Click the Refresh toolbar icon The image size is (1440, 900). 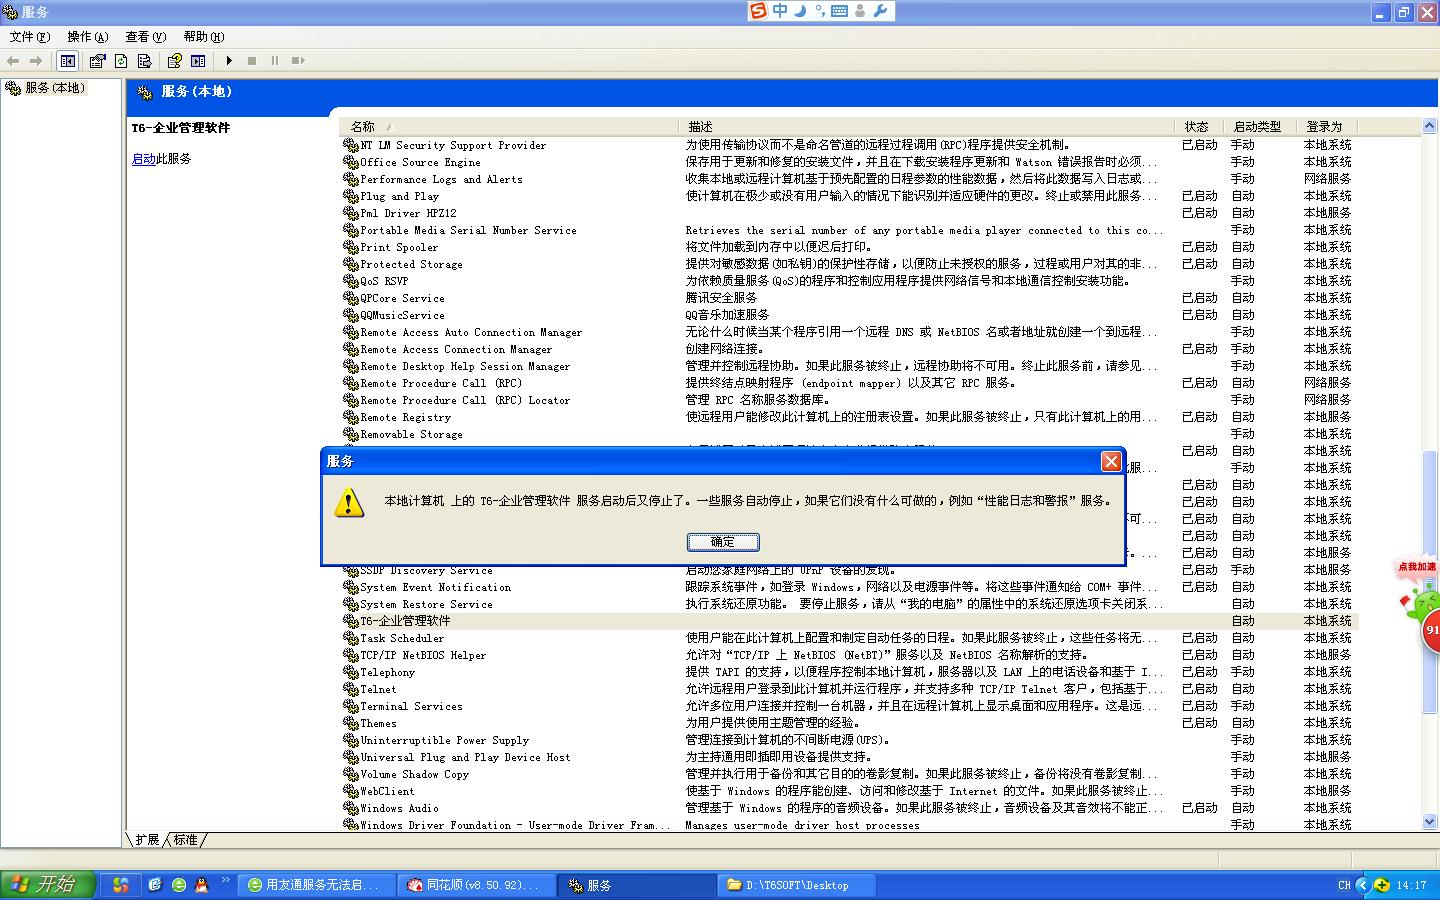point(121,61)
